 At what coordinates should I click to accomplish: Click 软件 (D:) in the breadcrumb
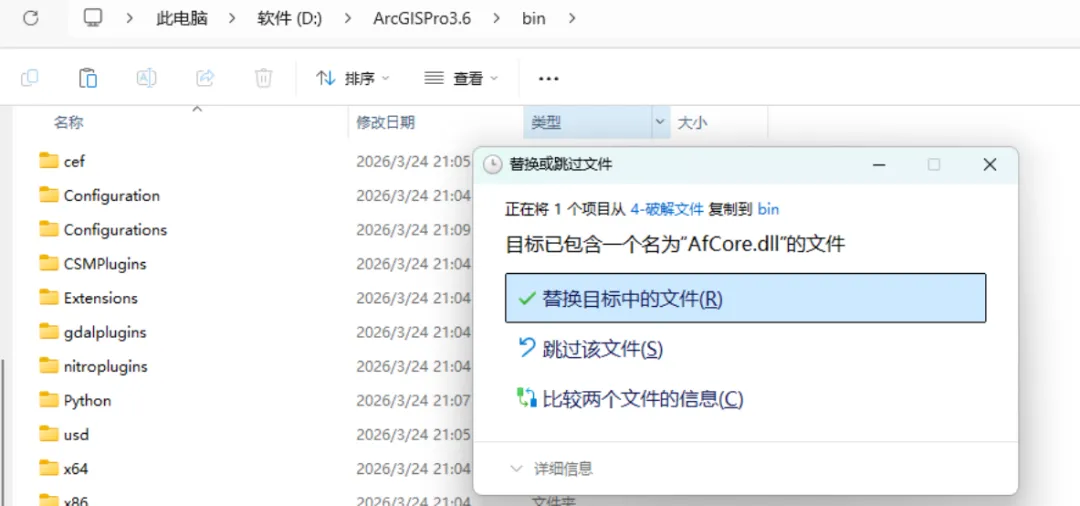point(290,19)
